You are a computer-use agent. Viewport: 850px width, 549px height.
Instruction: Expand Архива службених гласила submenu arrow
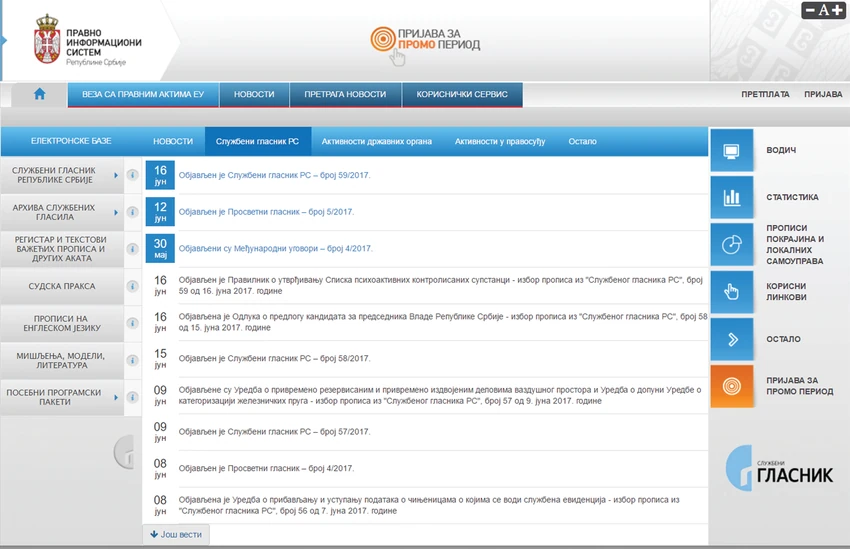pos(116,212)
